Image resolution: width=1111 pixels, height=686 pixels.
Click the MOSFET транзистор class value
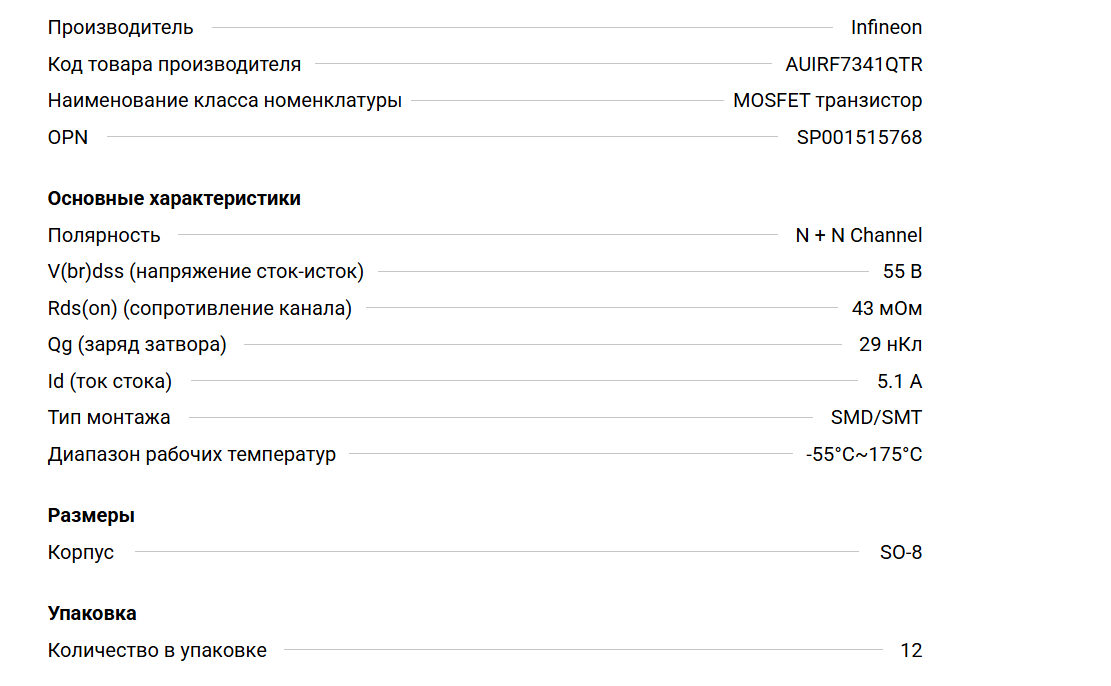[827, 100]
